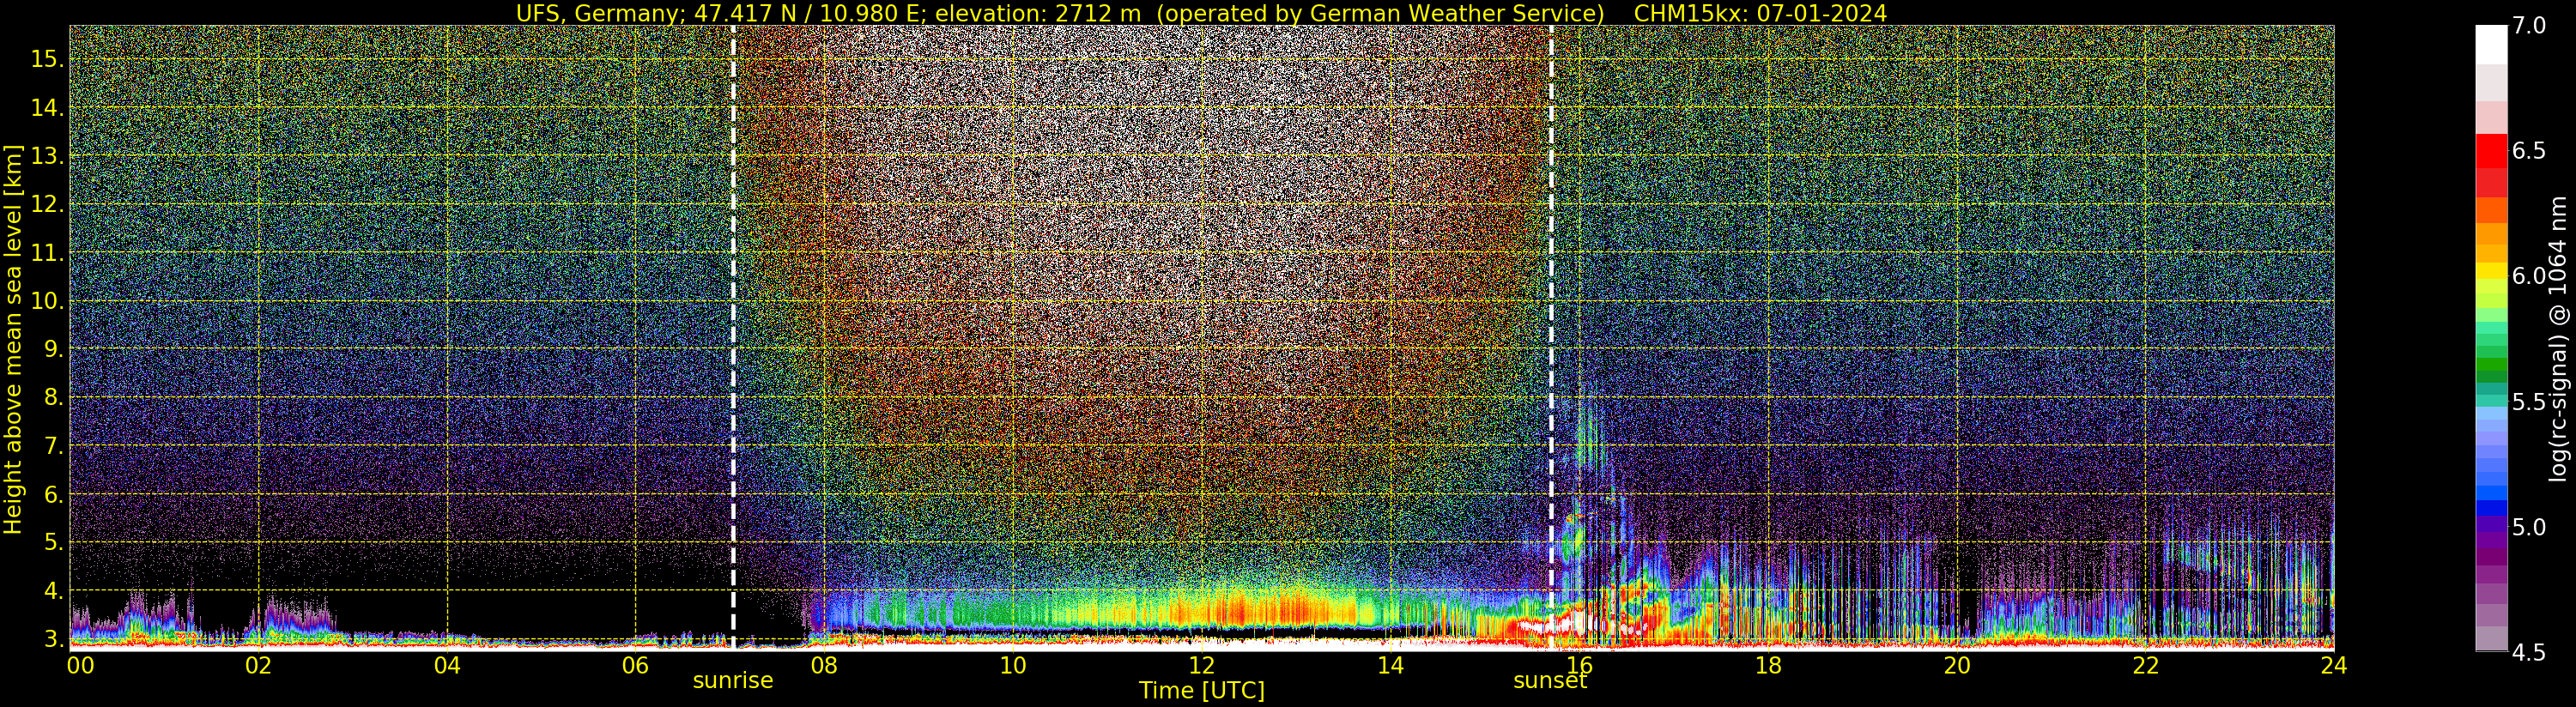Click the time tick label '22'

pos(2145,665)
